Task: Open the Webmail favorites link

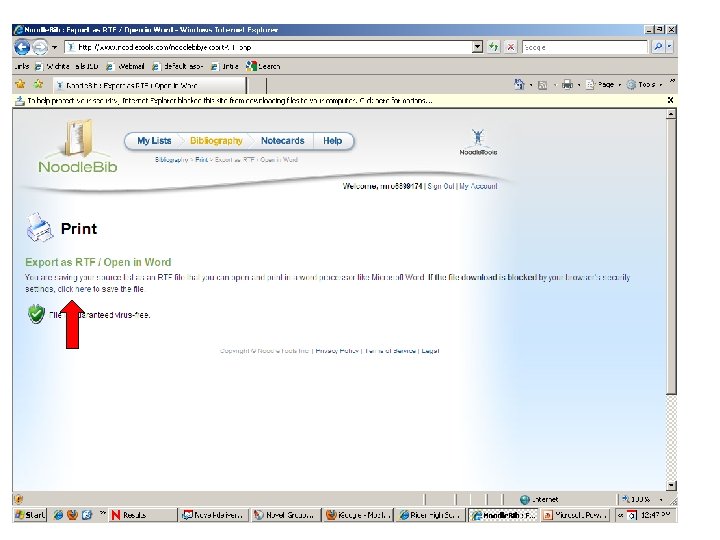Action: [x=125, y=67]
